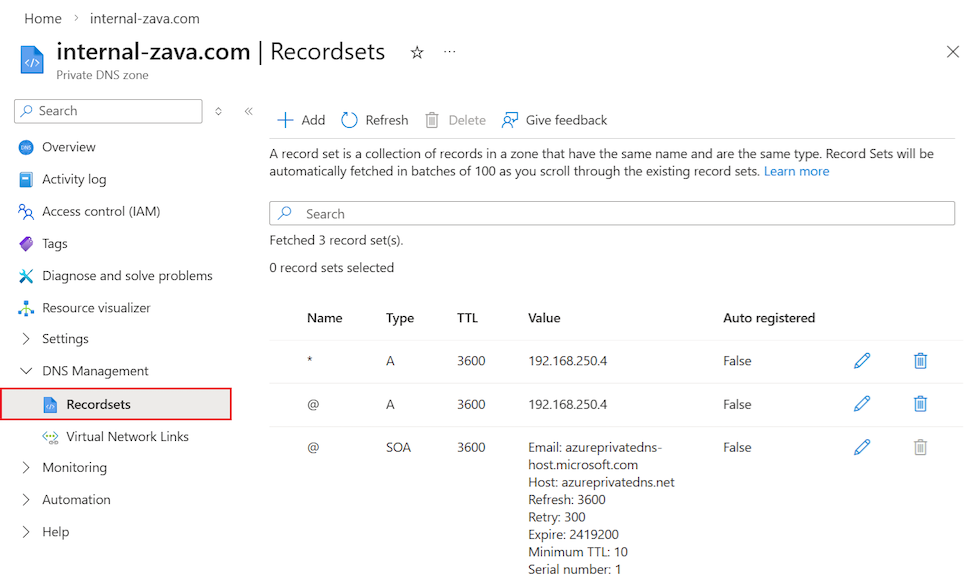Add a new record set
This screenshot has width=973, height=588.
pos(299,119)
